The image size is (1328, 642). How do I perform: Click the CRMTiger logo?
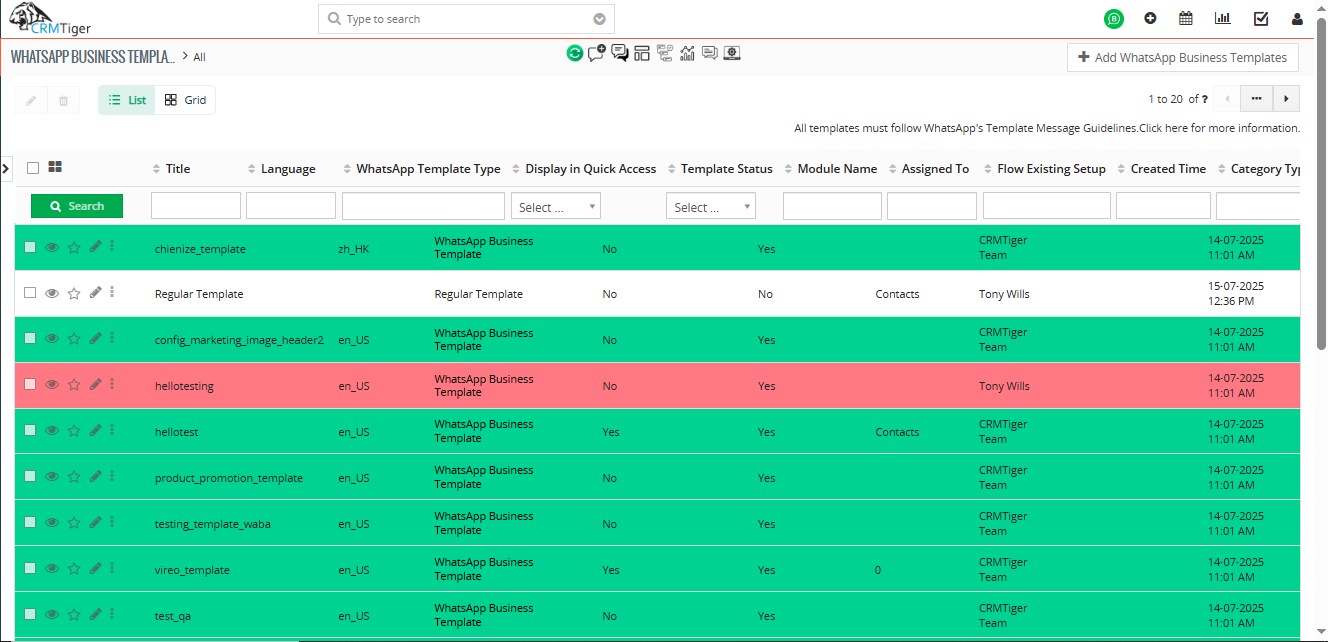50,18
